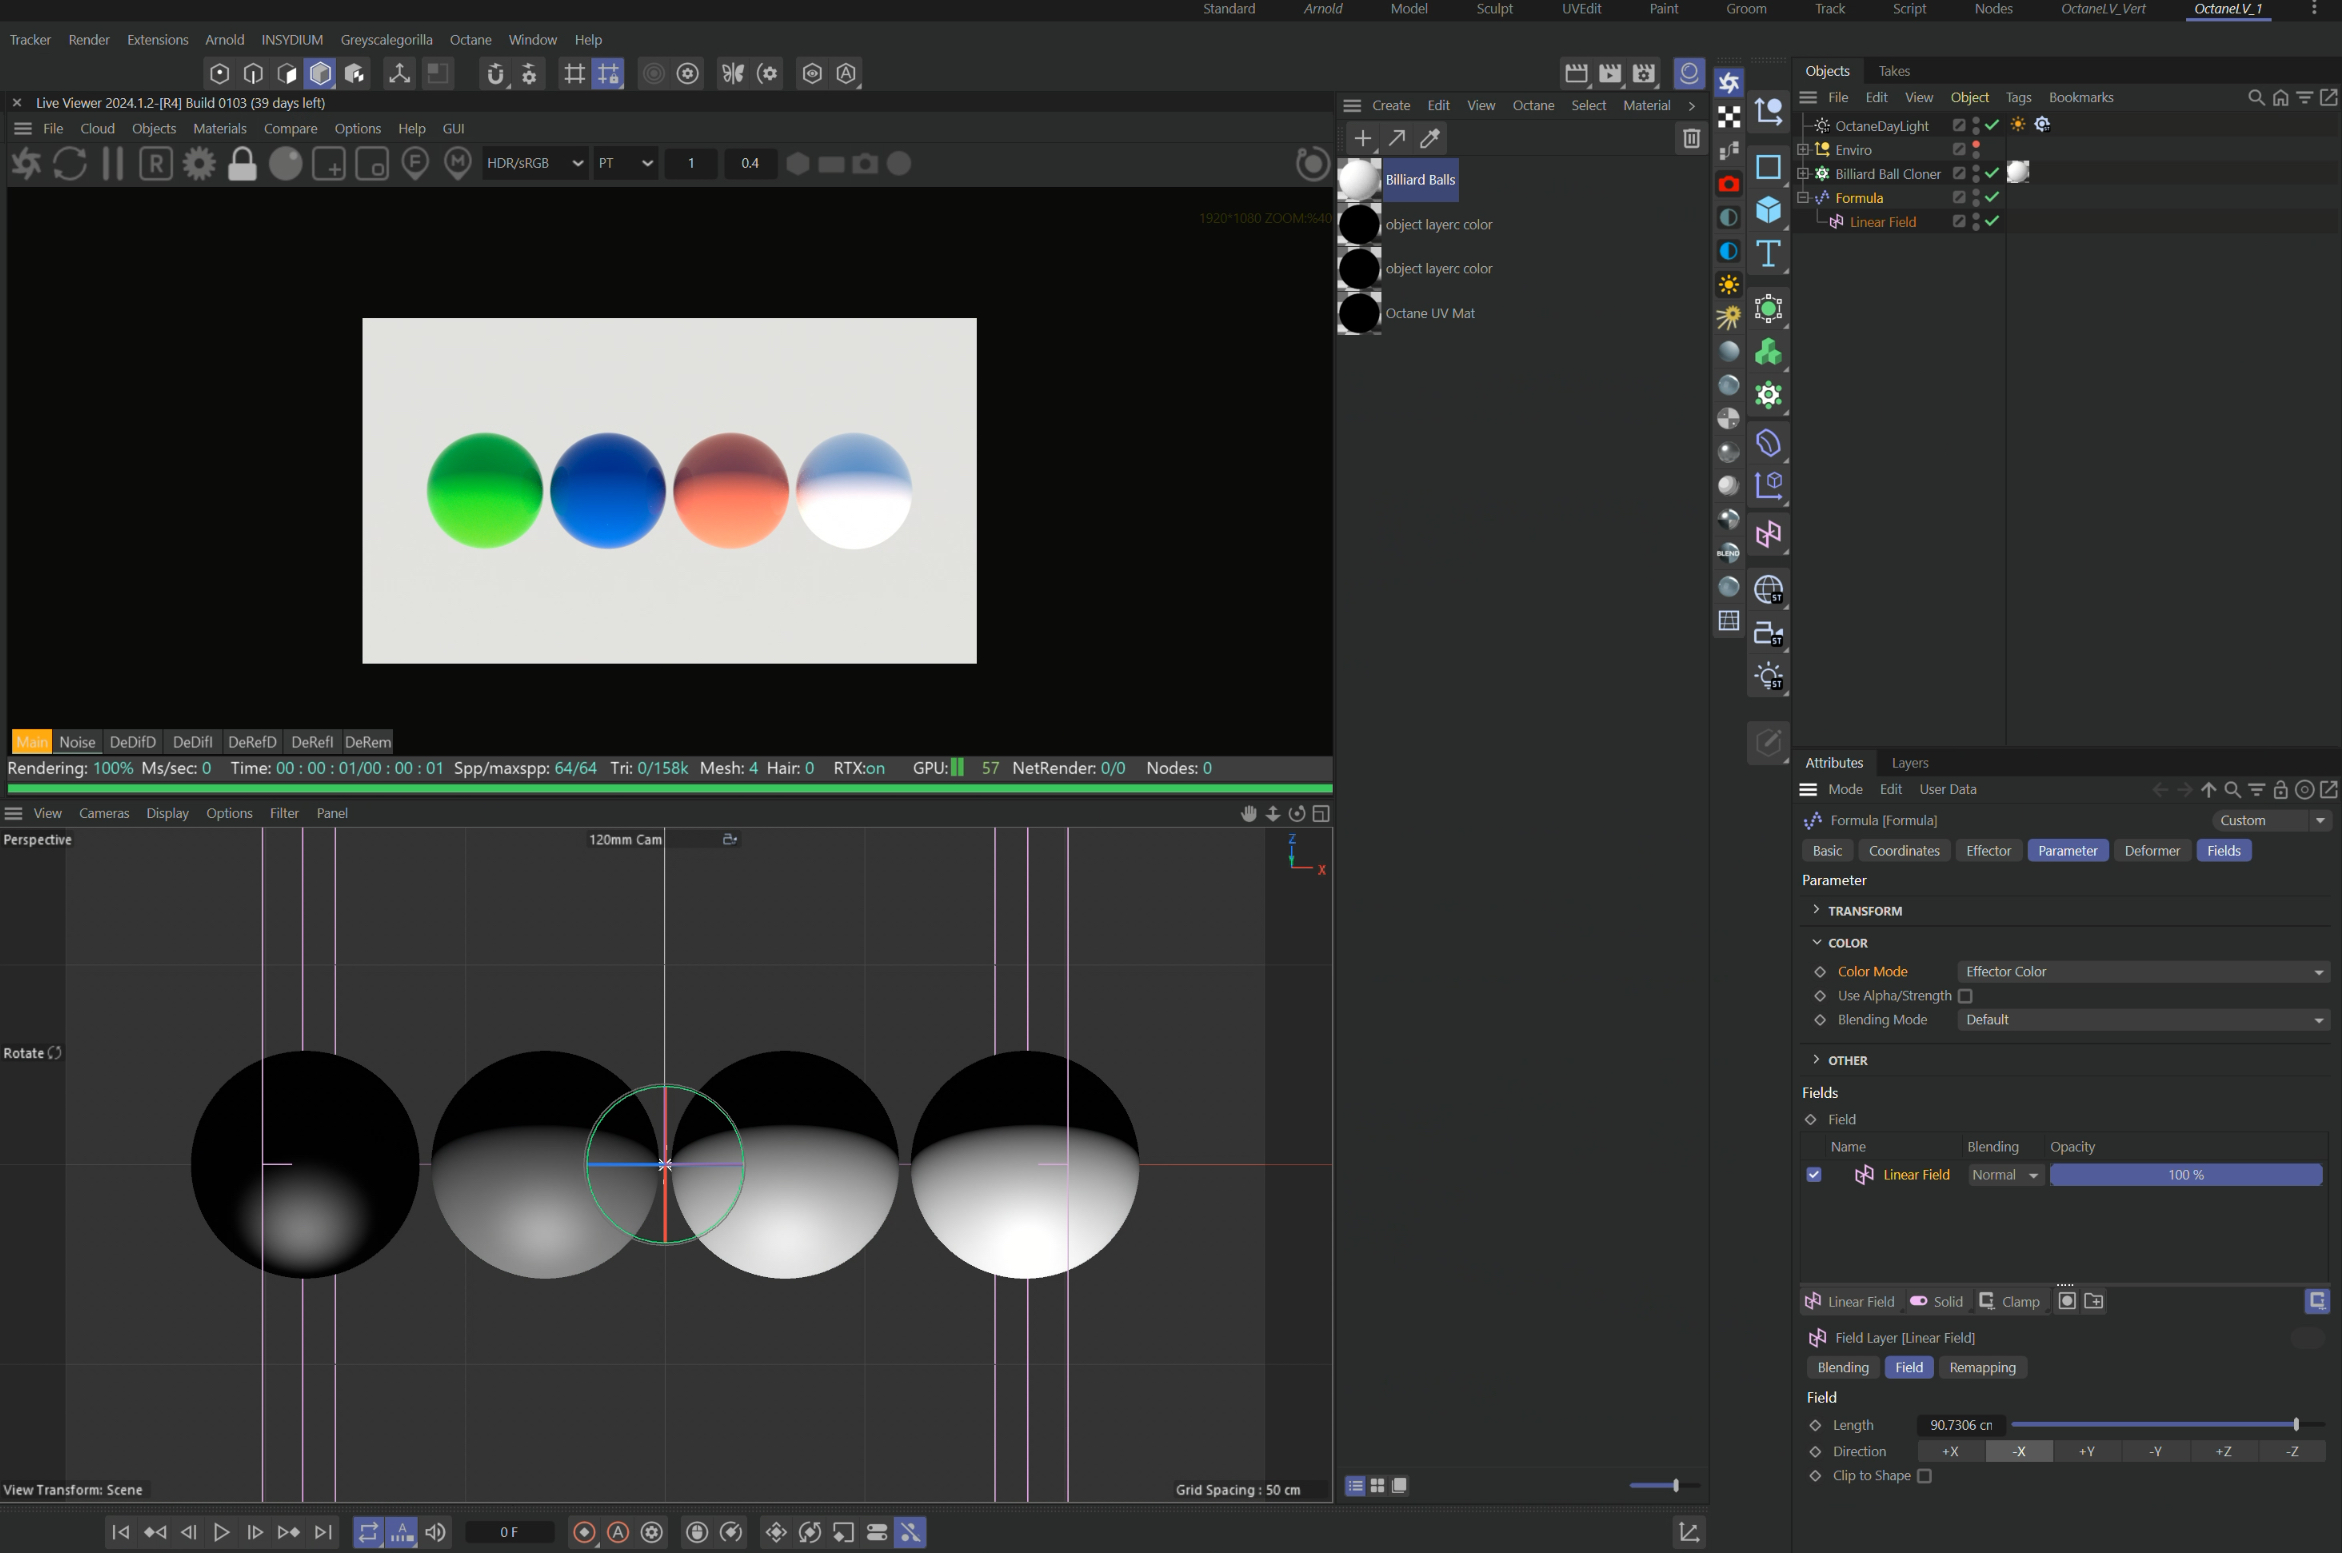Open the HDR/sRGB color space dropdown
Image resolution: width=2342 pixels, height=1553 pixels.
pos(534,163)
